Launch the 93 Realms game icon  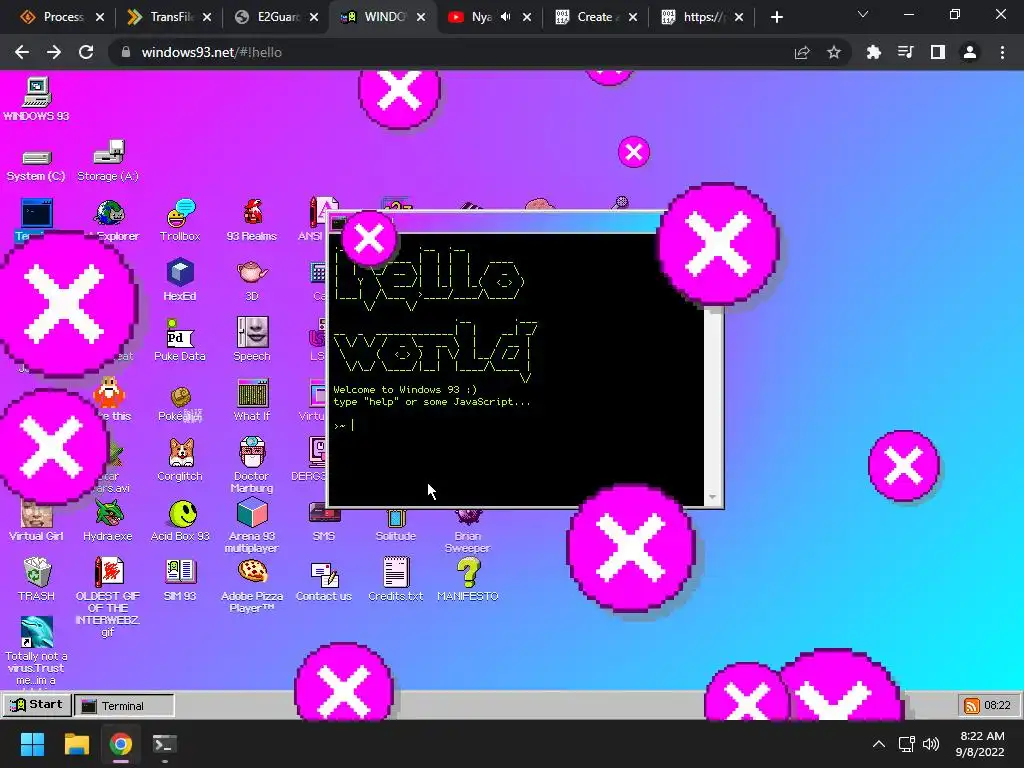(252, 220)
